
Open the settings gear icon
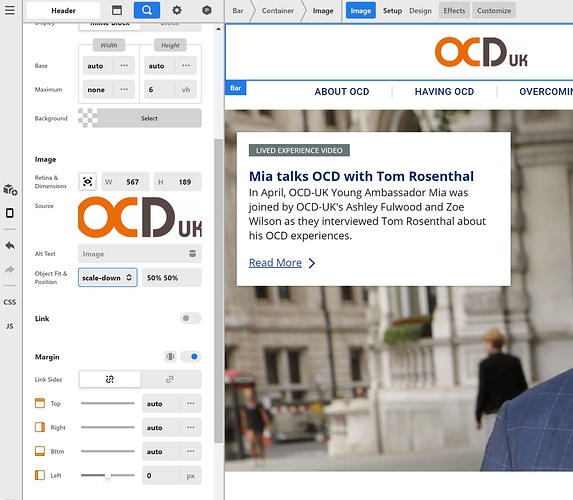click(177, 10)
